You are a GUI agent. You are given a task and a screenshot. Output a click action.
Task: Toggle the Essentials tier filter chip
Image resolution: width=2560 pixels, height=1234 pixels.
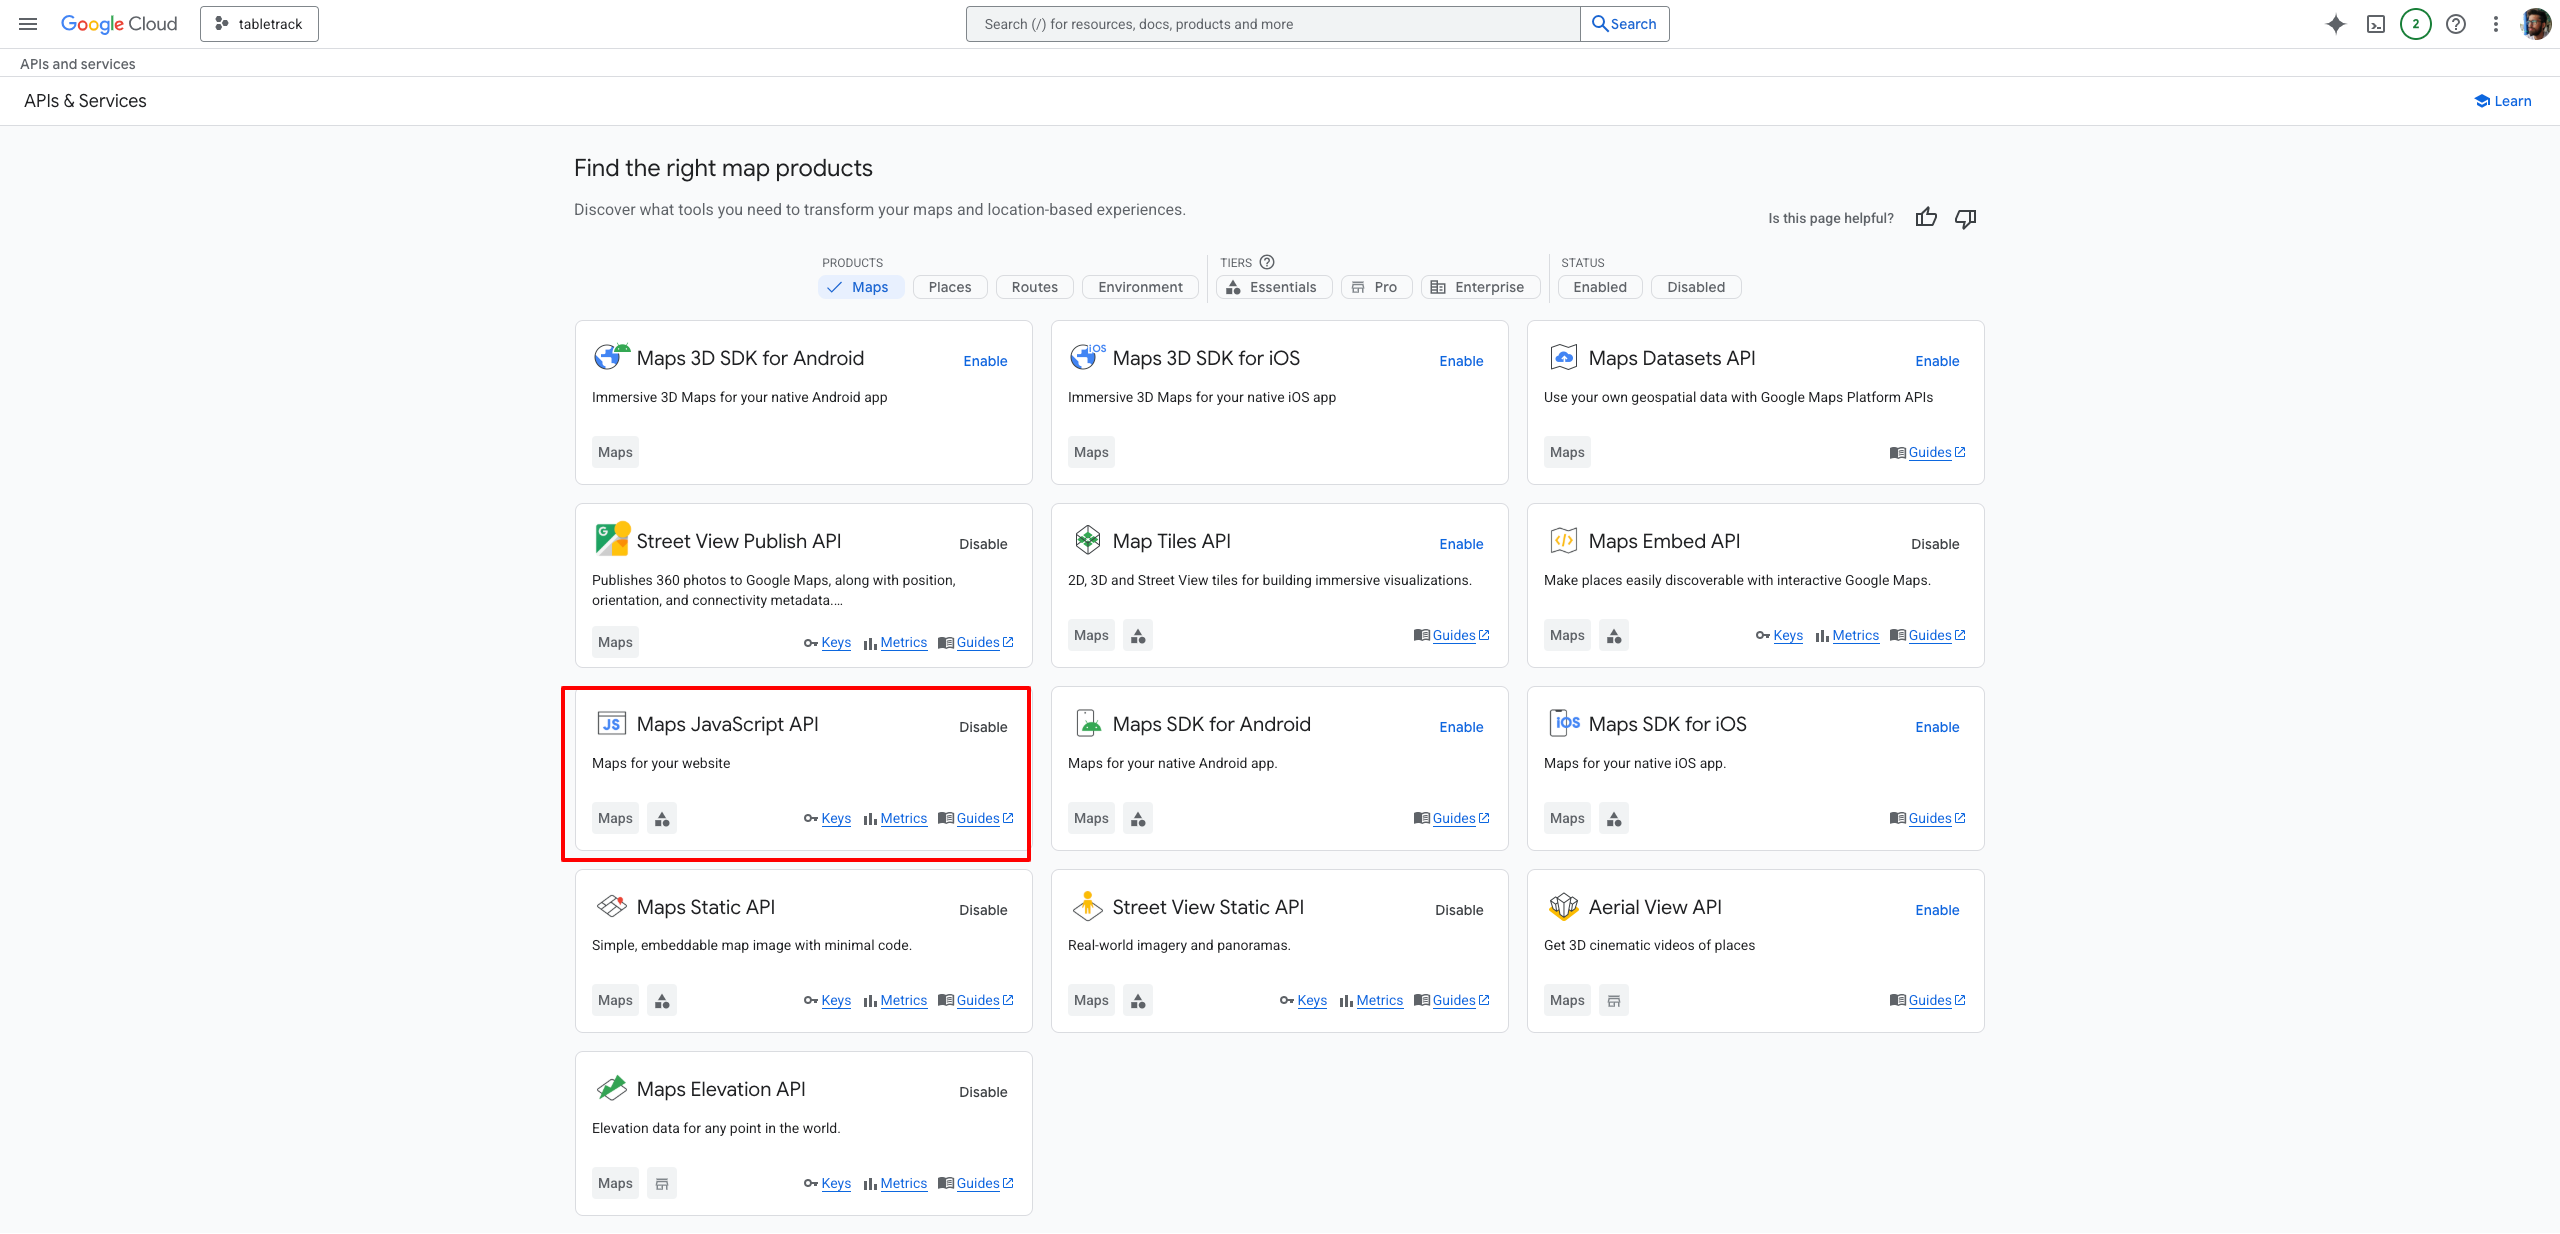1273,287
